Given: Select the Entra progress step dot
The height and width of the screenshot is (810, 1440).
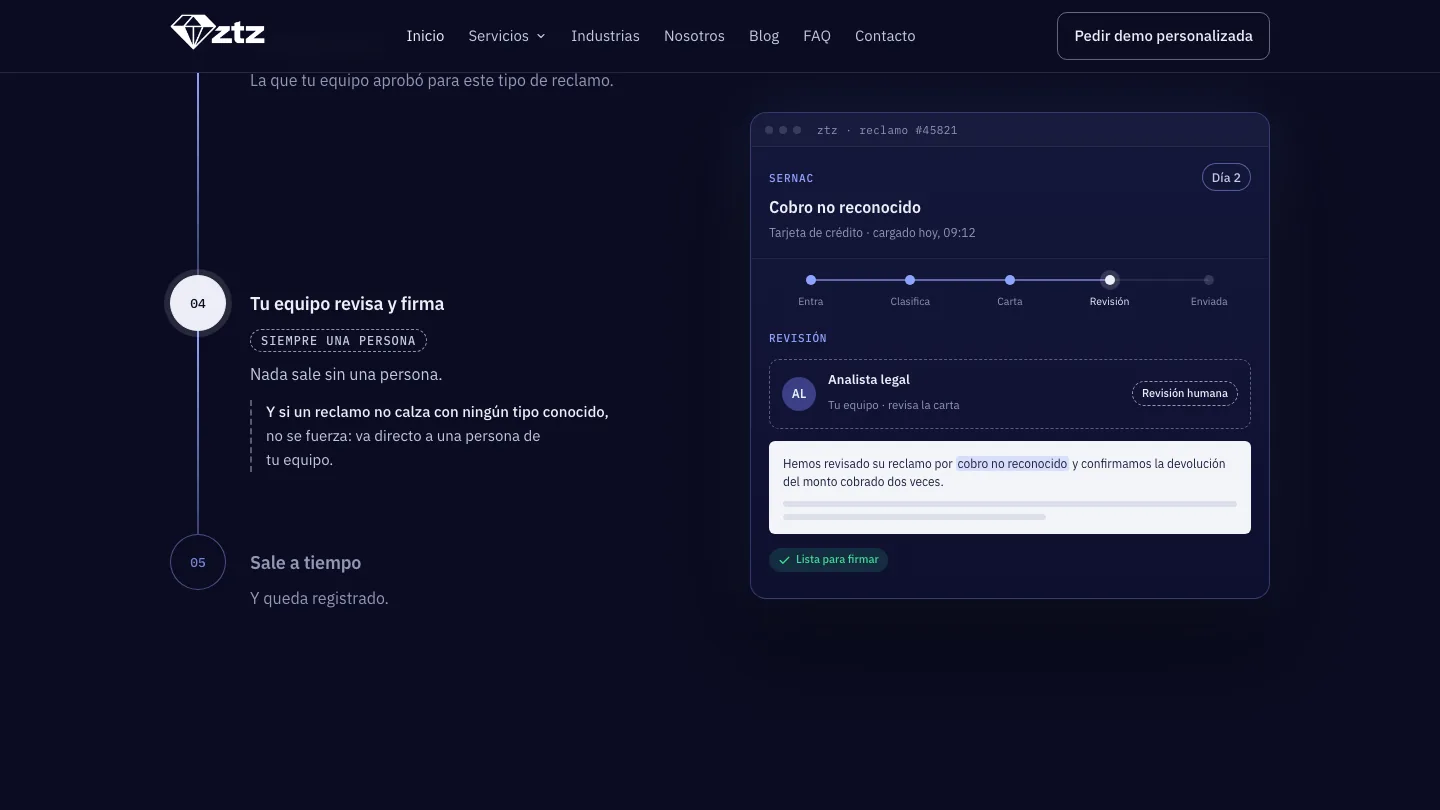Looking at the screenshot, I should click(x=811, y=280).
